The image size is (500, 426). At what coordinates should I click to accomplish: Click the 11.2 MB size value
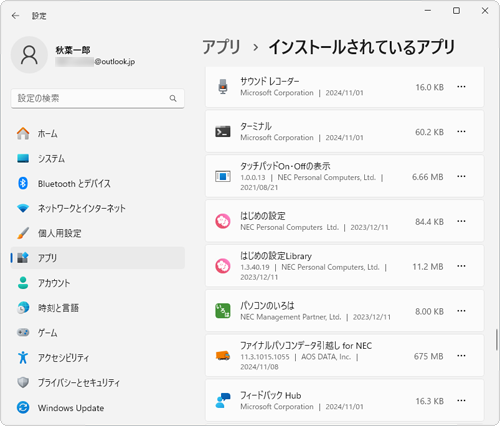[x=428, y=267]
